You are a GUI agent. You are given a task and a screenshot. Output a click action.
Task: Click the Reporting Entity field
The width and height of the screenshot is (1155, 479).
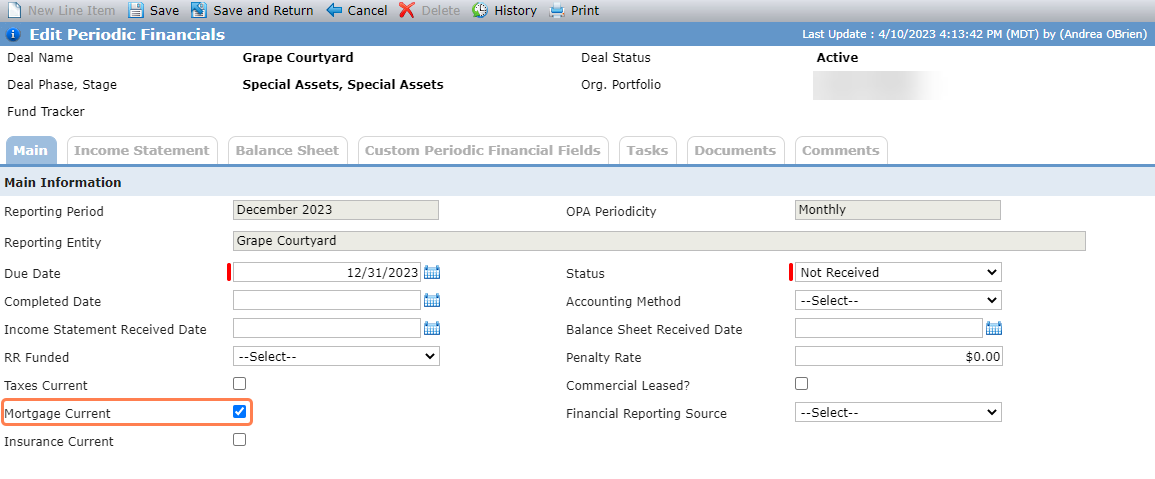click(659, 241)
